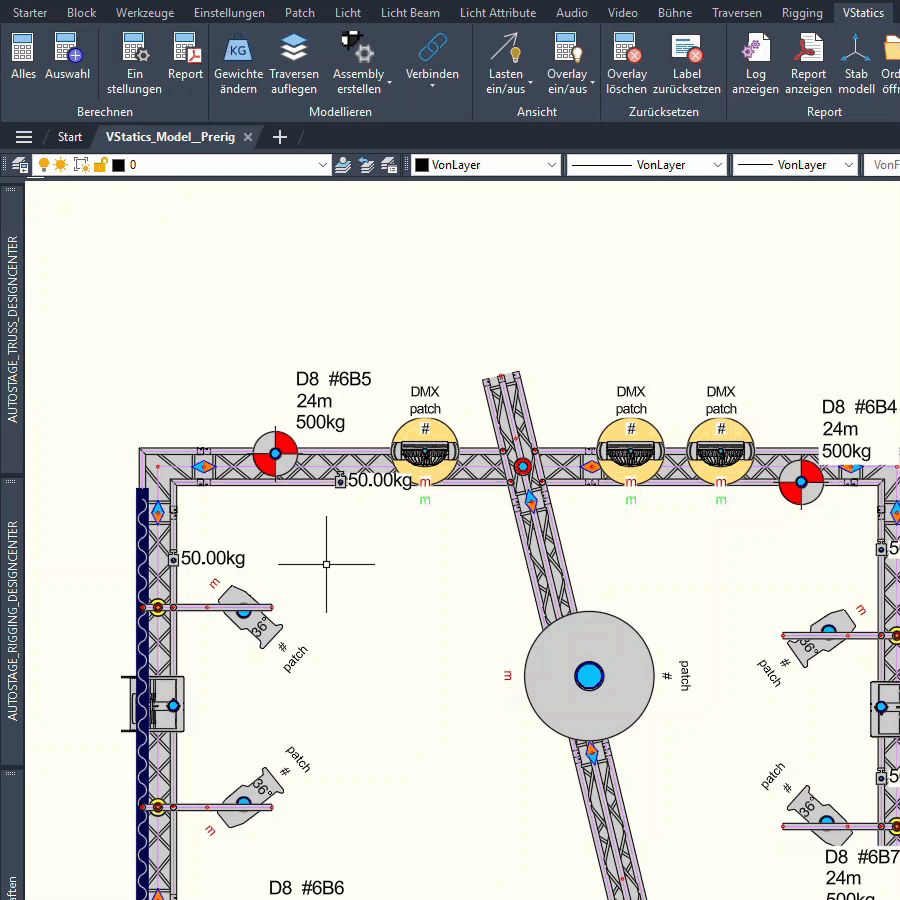Viewport: 900px width, 900px height.
Task: Open the Licht Beam tab
Action: click(x=410, y=13)
